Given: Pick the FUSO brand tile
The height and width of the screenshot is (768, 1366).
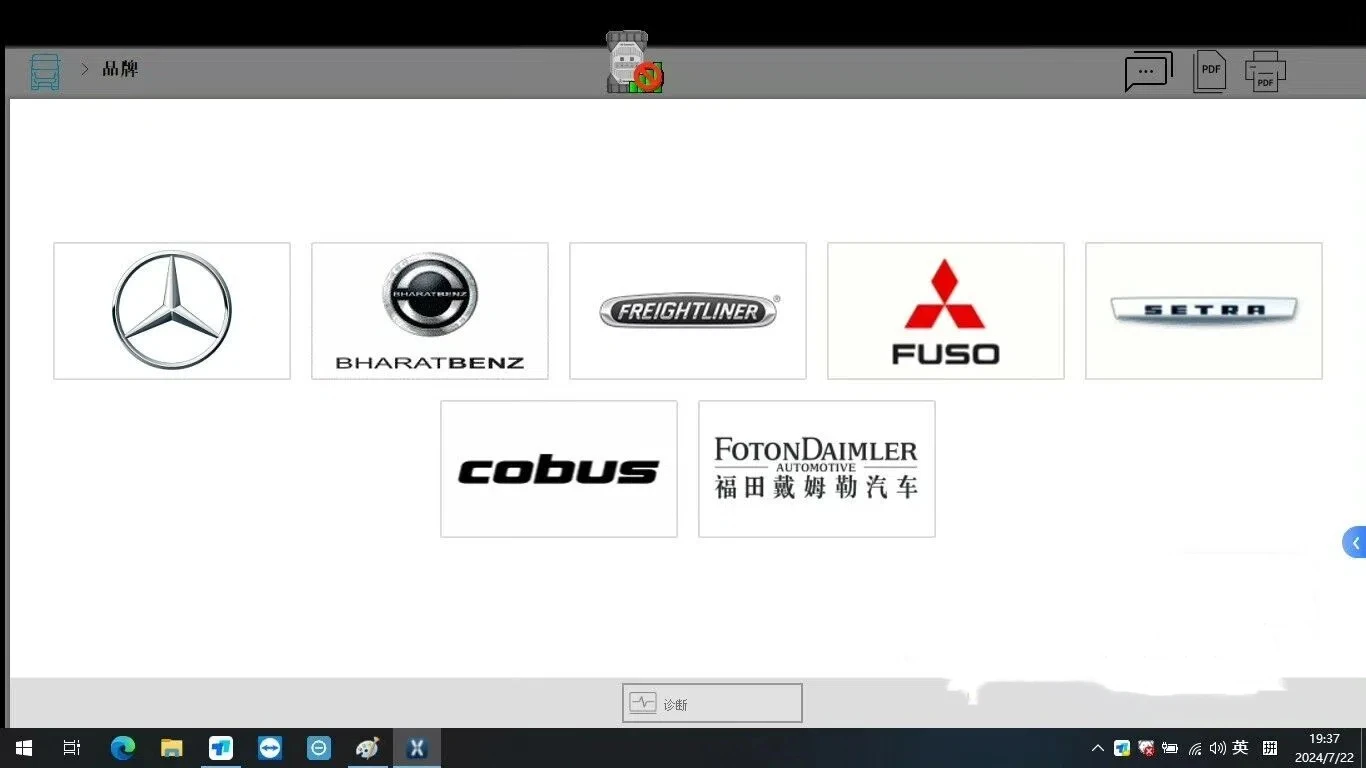Looking at the screenshot, I should click(x=946, y=311).
